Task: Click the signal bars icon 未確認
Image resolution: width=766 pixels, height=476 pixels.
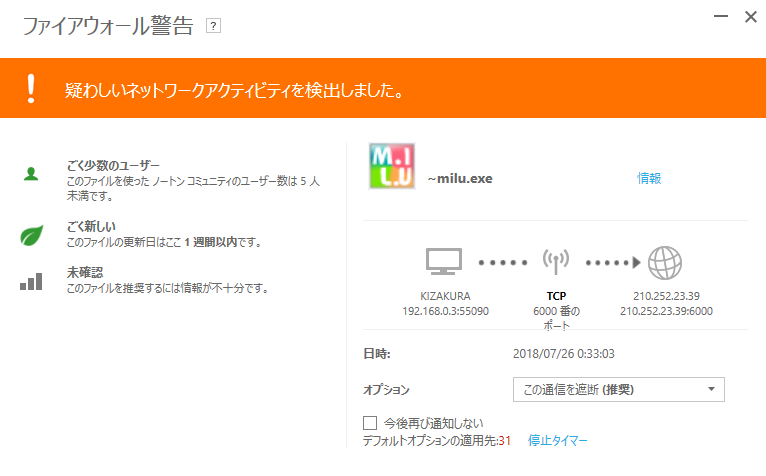Action: tap(31, 281)
